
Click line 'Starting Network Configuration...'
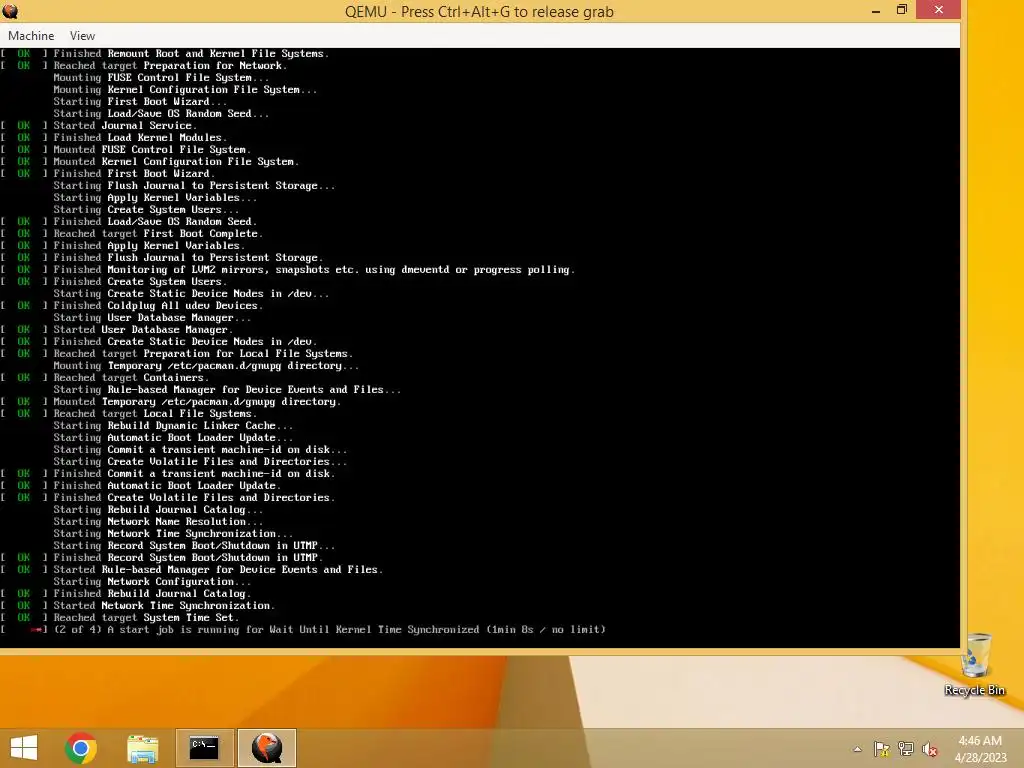click(x=152, y=582)
